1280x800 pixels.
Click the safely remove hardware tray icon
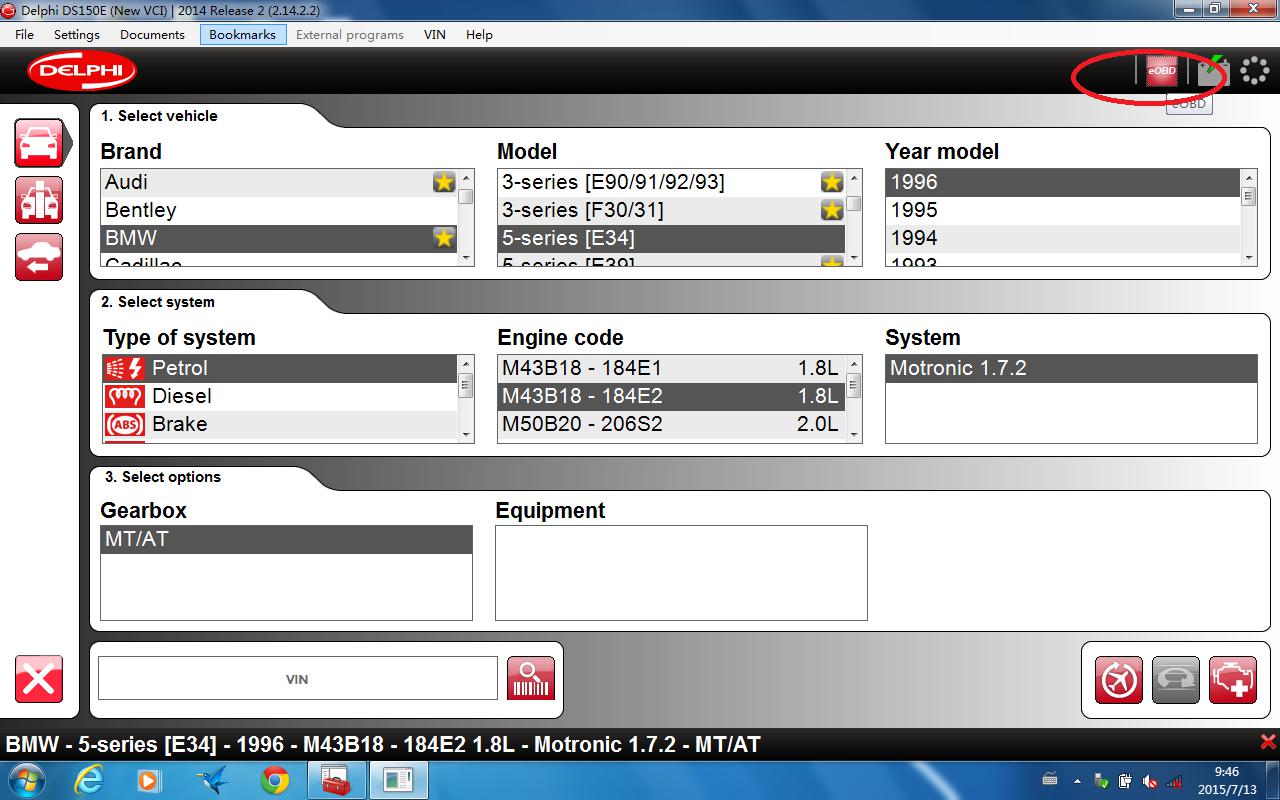click(x=1101, y=781)
